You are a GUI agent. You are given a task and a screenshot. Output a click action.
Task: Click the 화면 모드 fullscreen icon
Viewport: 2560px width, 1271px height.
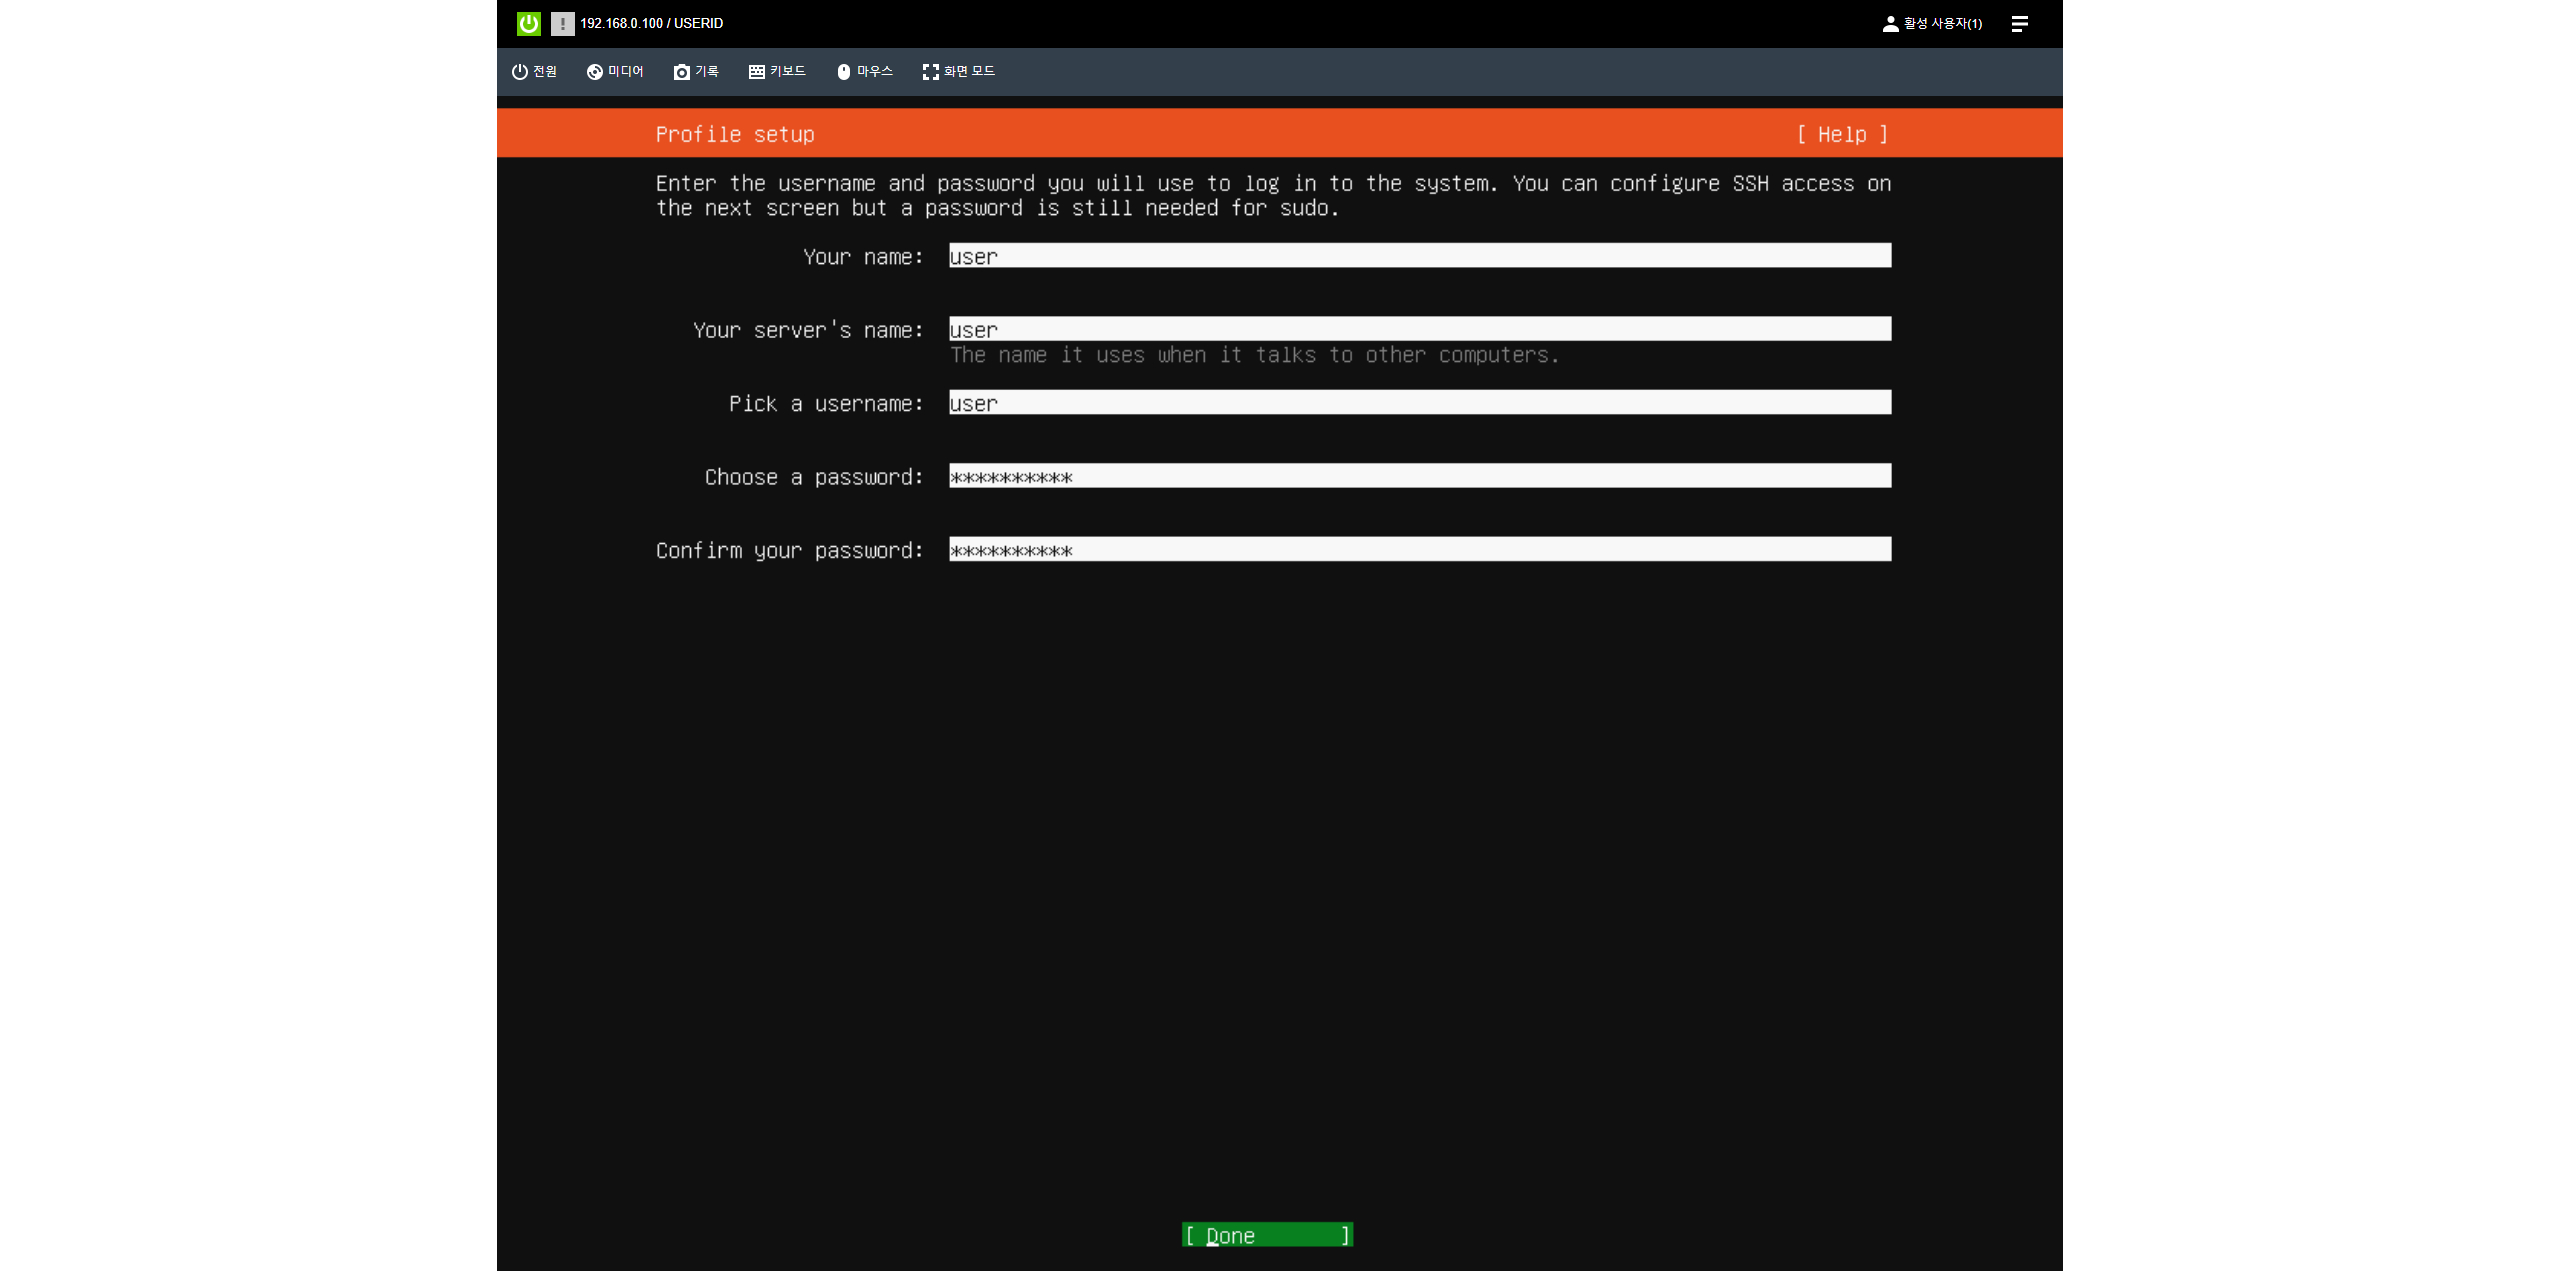(930, 72)
